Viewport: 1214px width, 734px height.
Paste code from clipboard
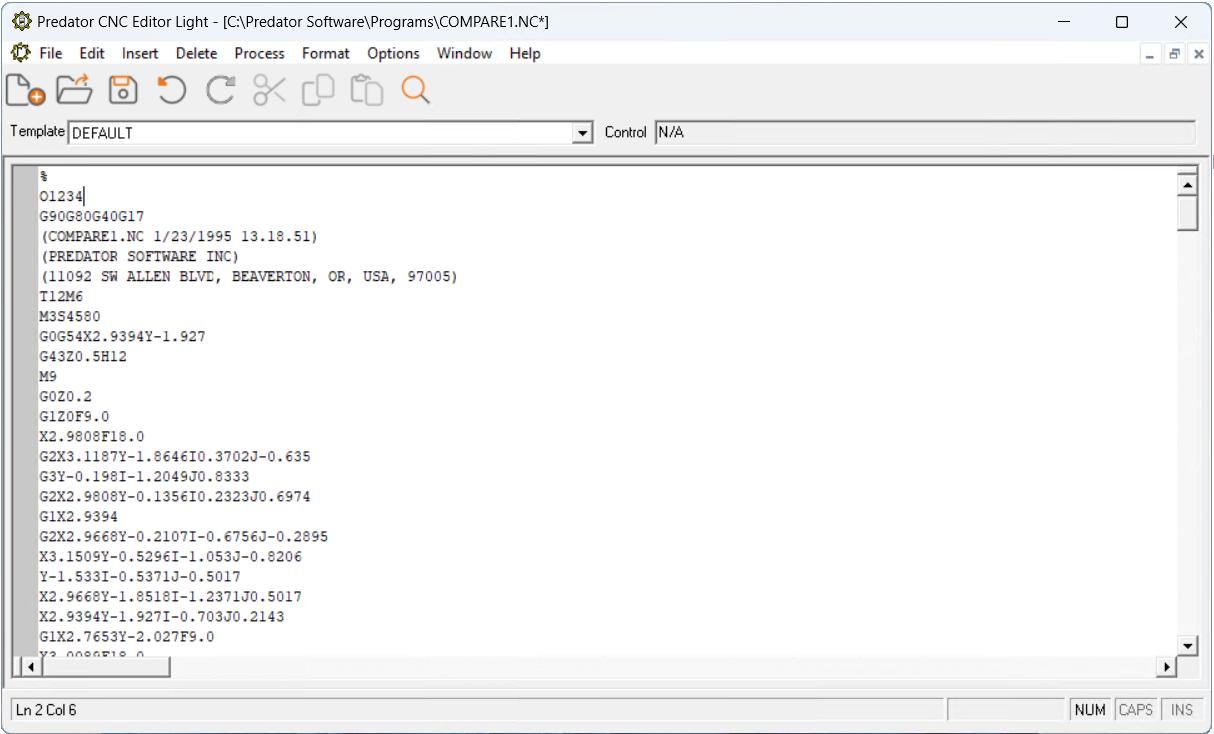tap(367, 90)
